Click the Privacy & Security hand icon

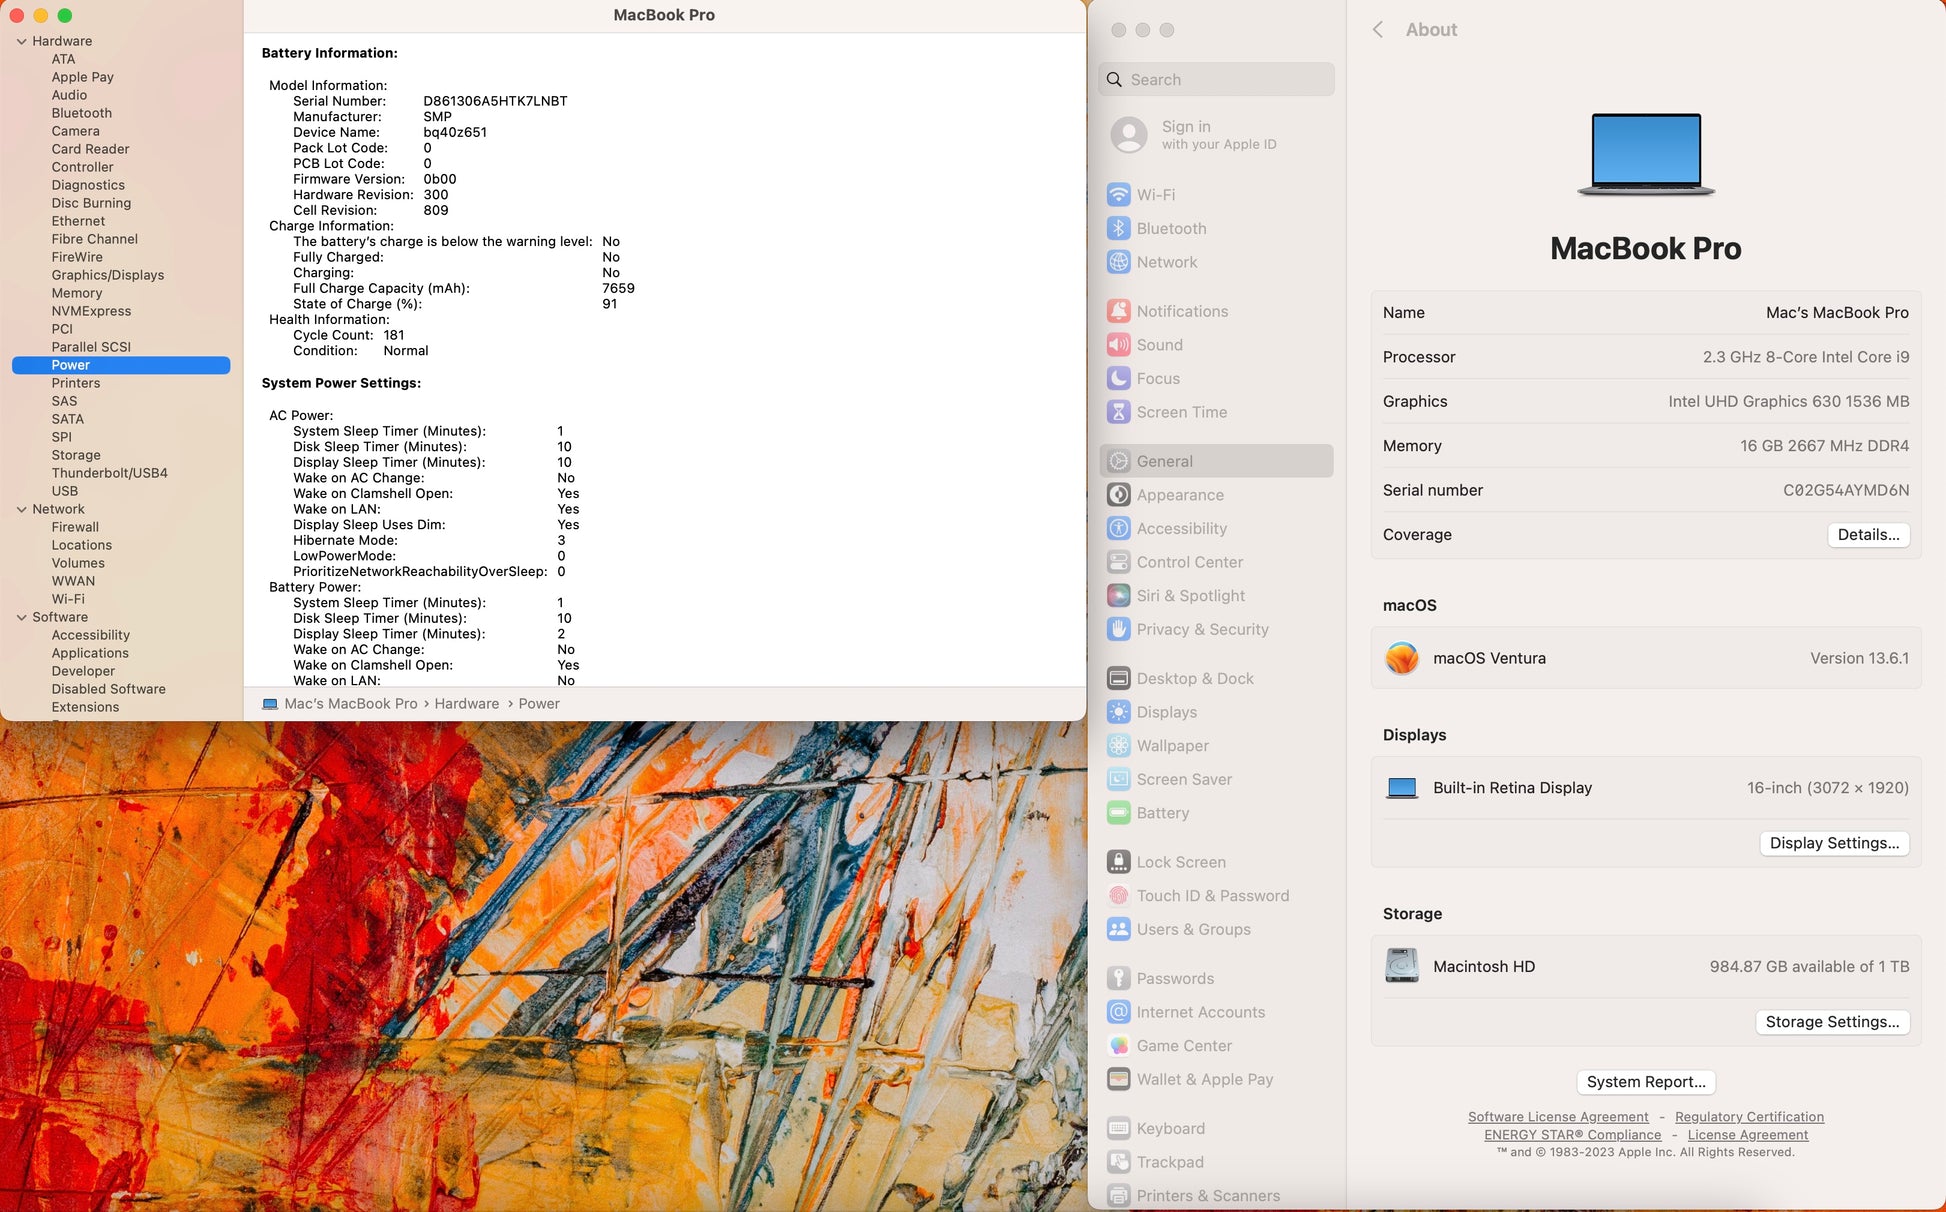click(1119, 629)
